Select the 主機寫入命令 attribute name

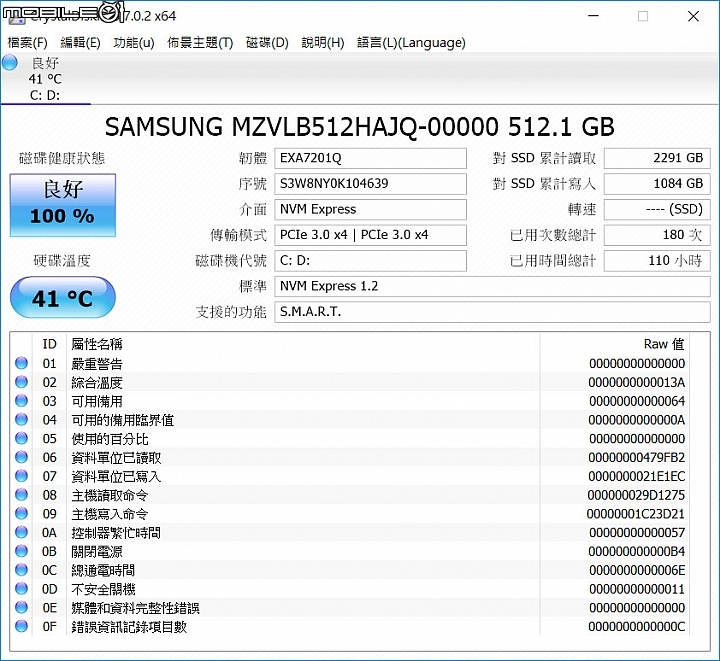coord(110,515)
